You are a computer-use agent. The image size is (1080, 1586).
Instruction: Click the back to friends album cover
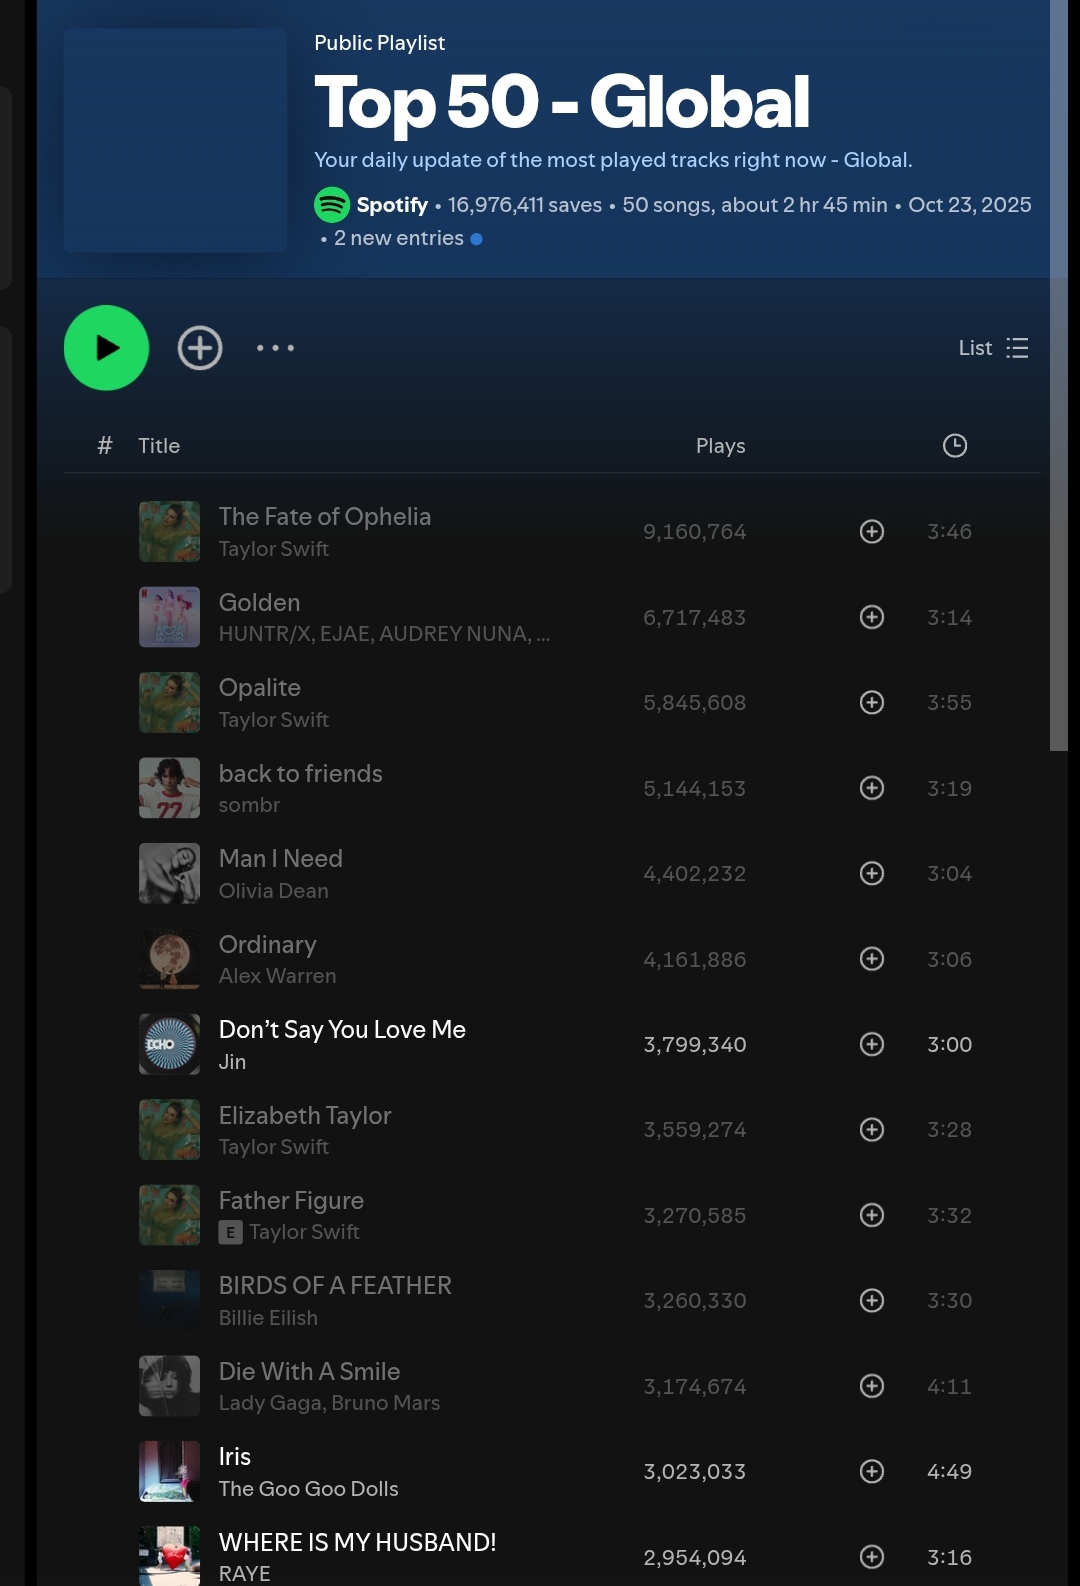[169, 788]
